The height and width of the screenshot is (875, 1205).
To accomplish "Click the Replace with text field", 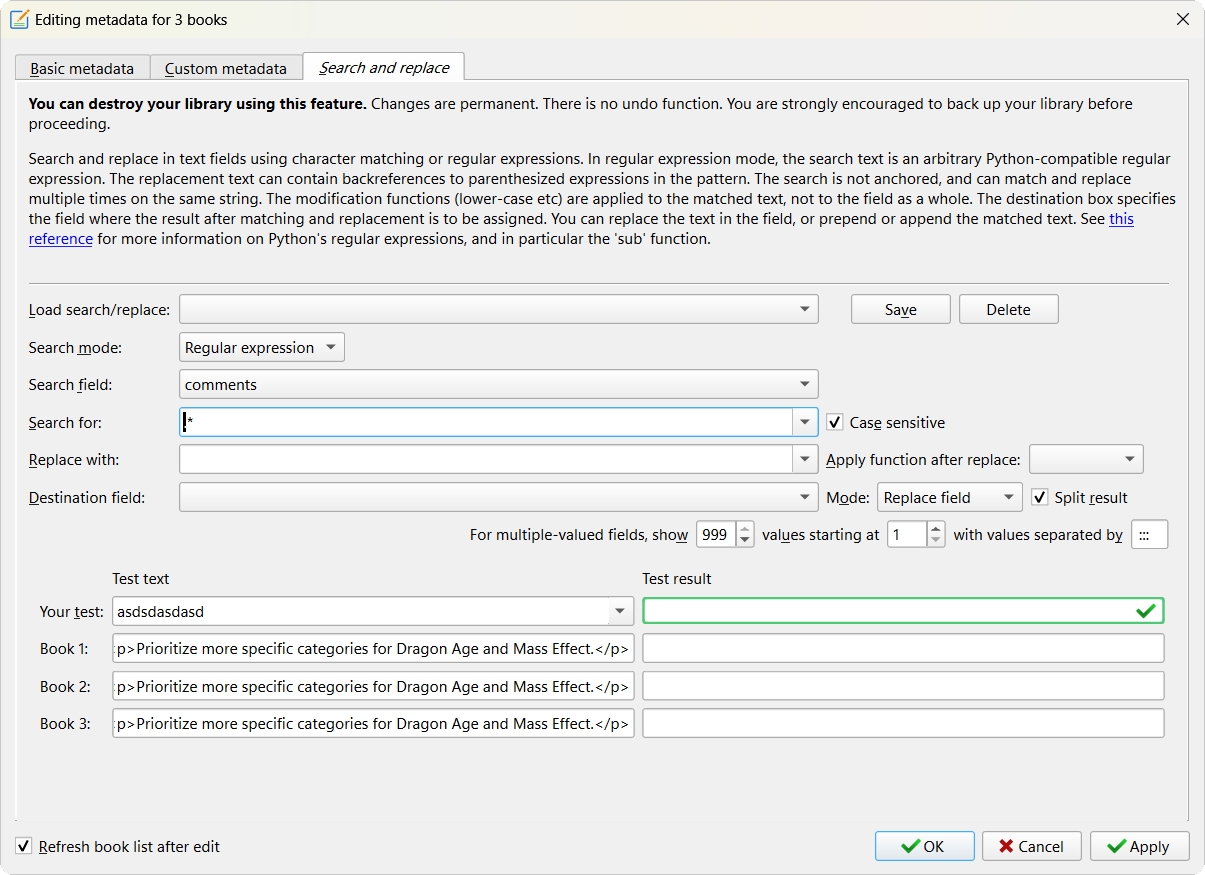I will click(486, 460).
